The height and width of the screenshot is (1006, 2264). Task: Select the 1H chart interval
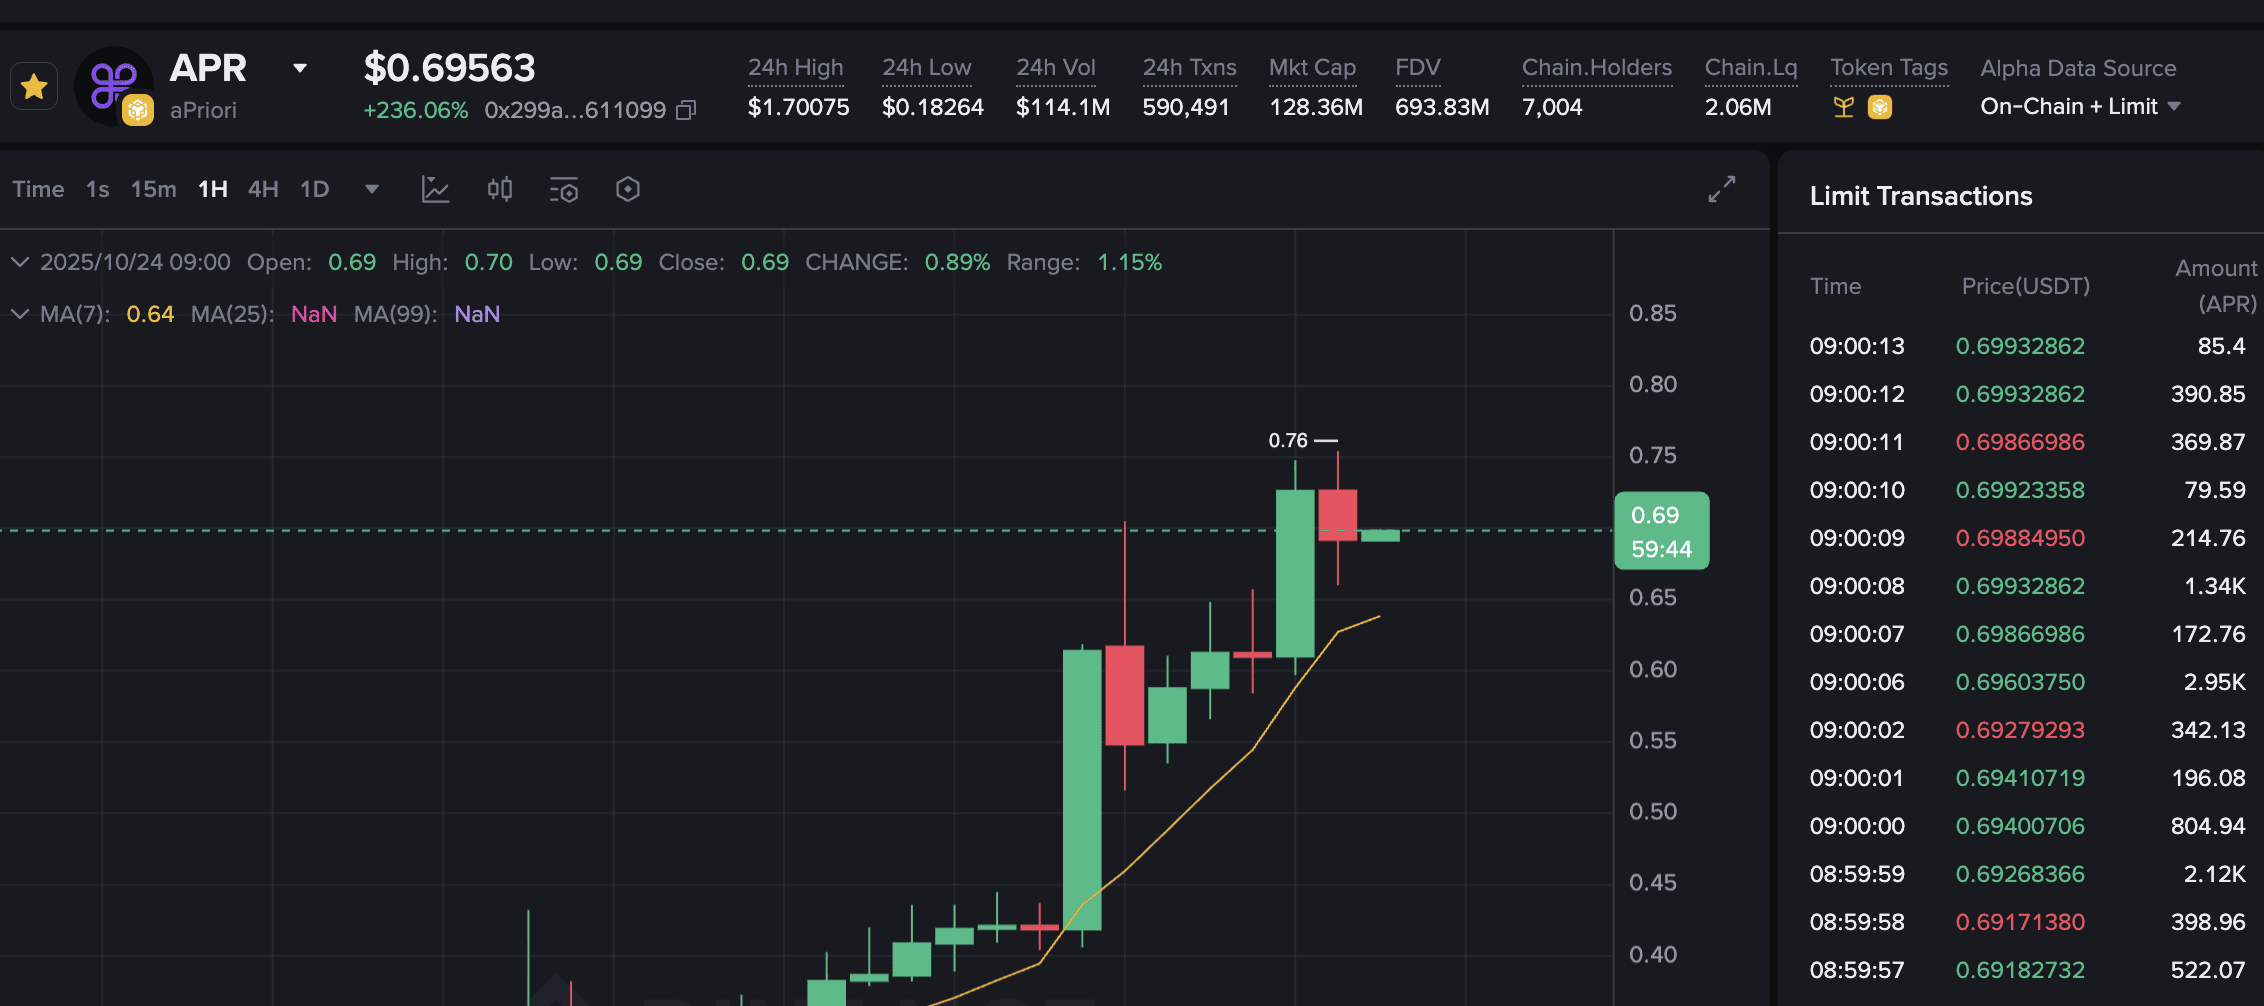[213, 189]
